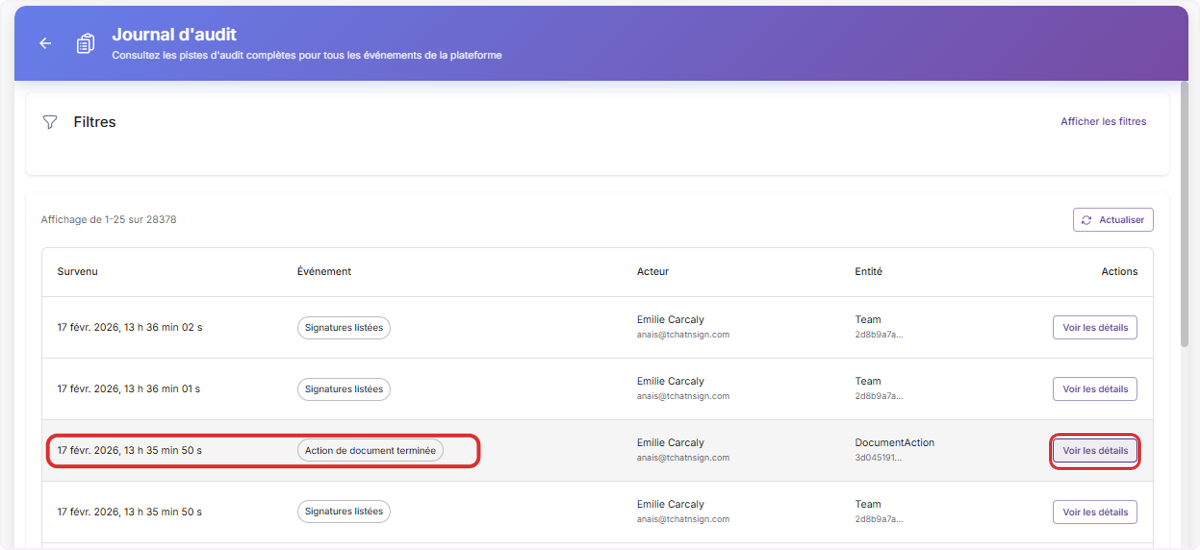Click the Journal d'audit title
1200x550 pixels.
pos(174,35)
